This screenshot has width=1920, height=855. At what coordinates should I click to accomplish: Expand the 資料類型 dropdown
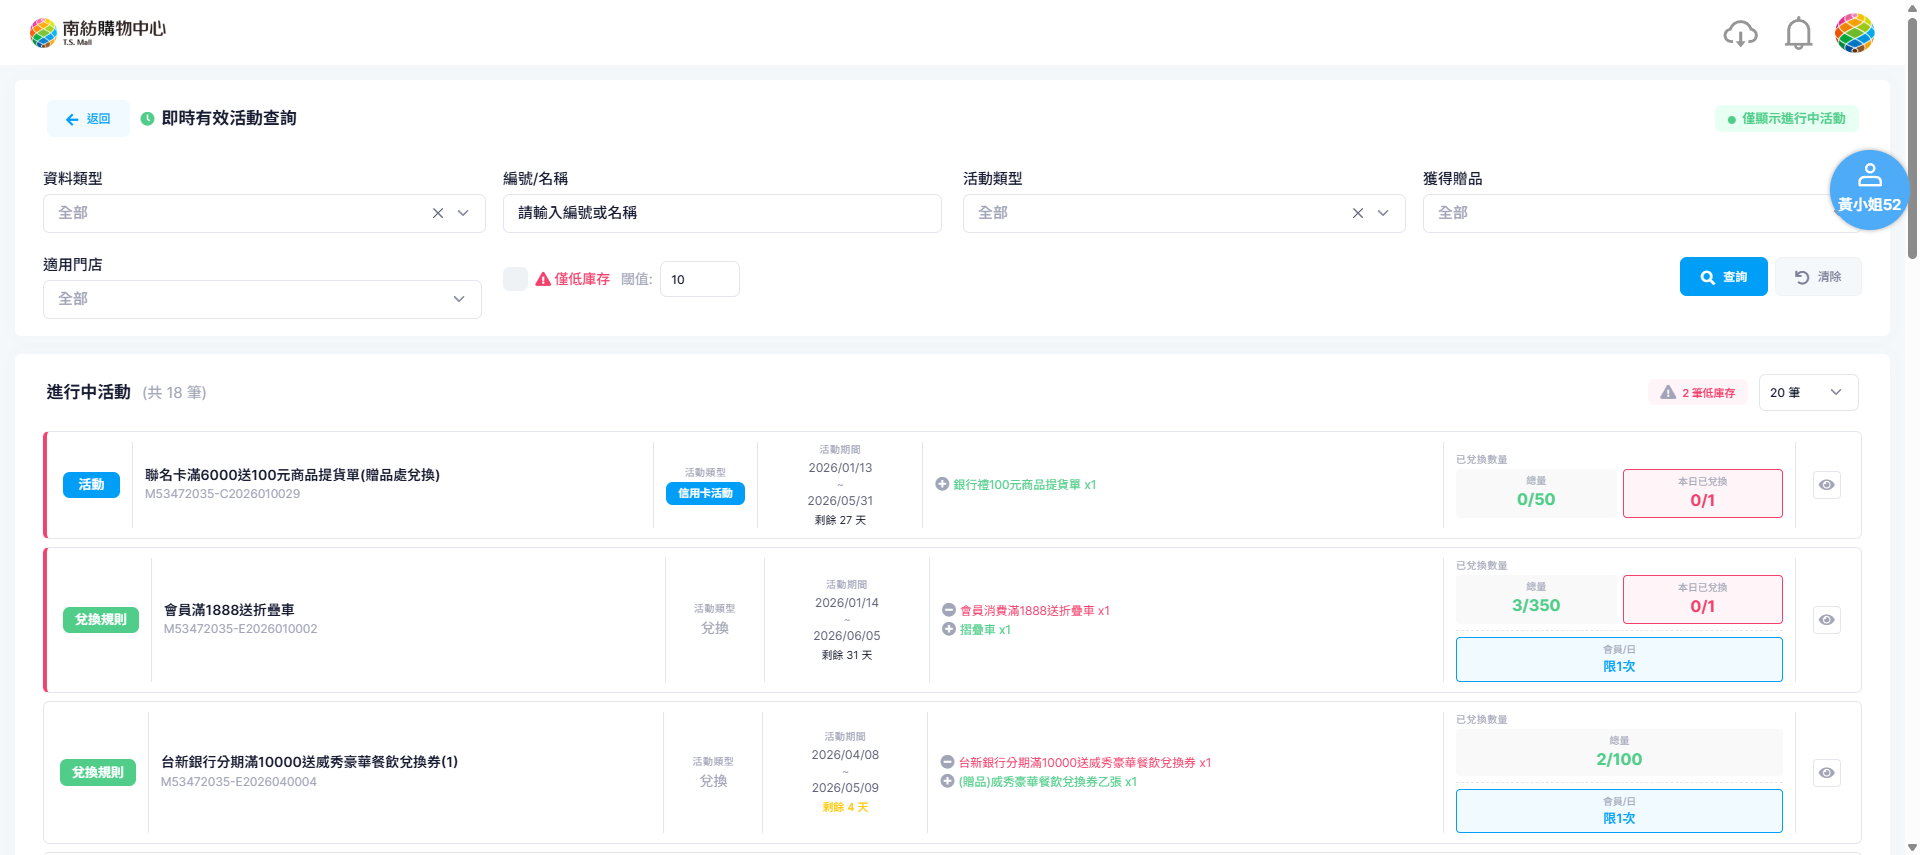point(463,213)
